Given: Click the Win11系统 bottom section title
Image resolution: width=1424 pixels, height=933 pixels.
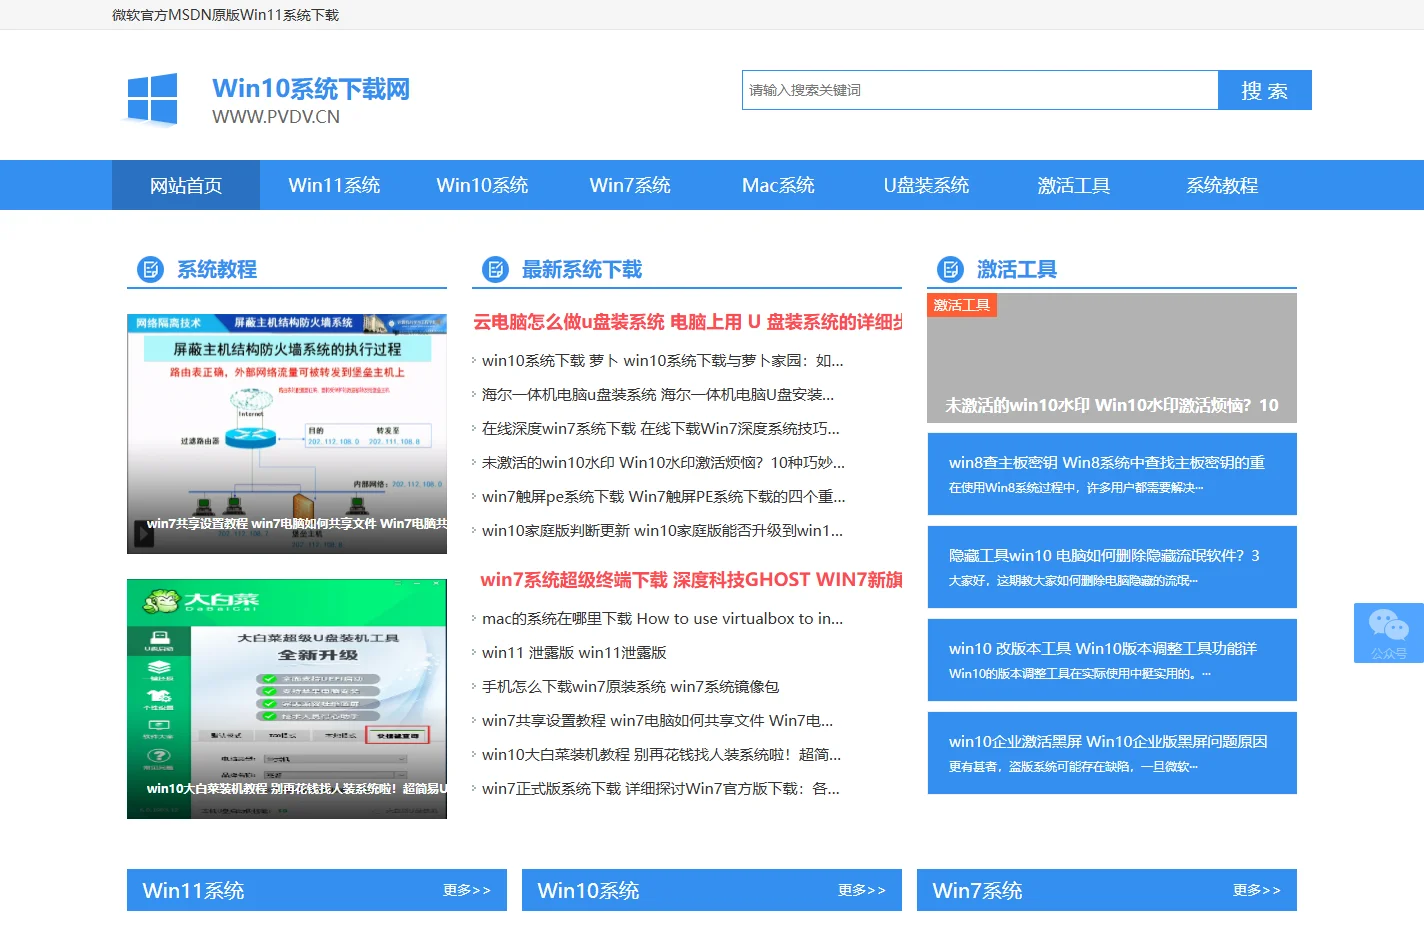Looking at the screenshot, I should pyautogui.click(x=193, y=890).
